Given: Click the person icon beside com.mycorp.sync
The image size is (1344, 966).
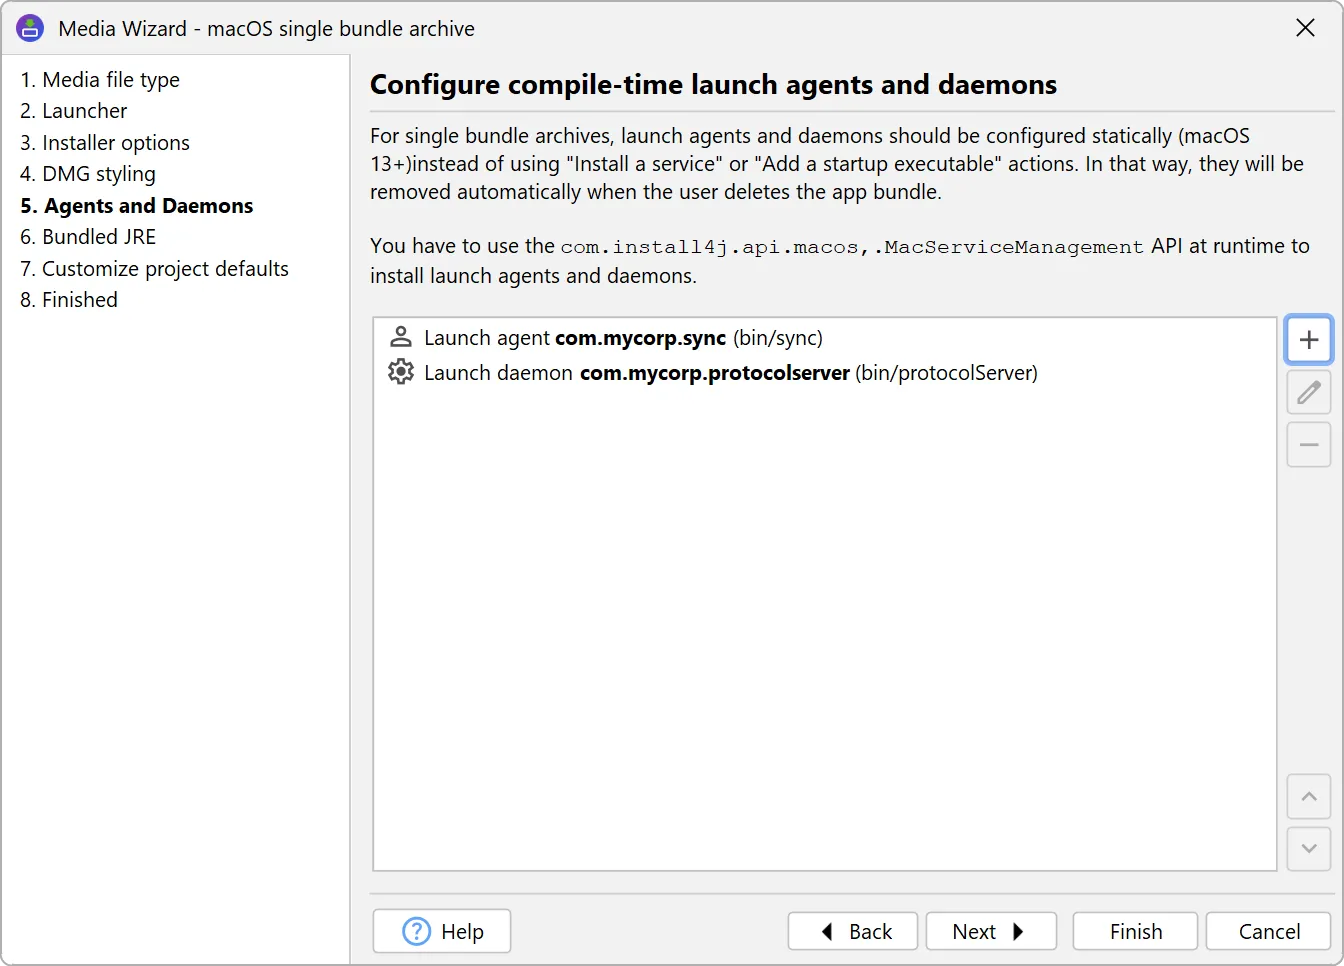Looking at the screenshot, I should [x=400, y=336].
